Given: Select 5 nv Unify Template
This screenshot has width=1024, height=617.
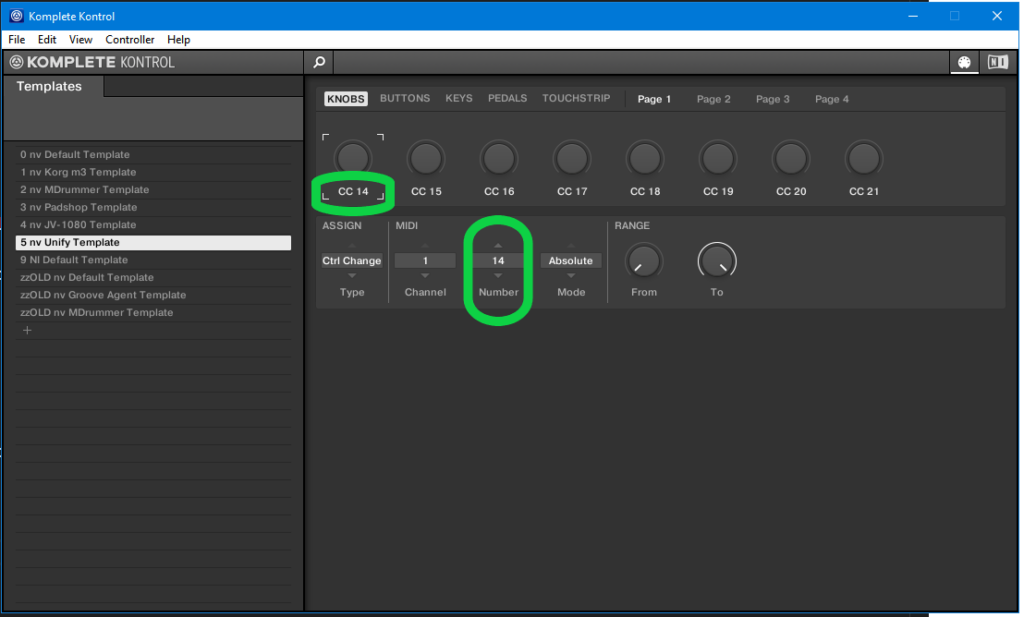Looking at the screenshot, I should (x=153, y=242).
